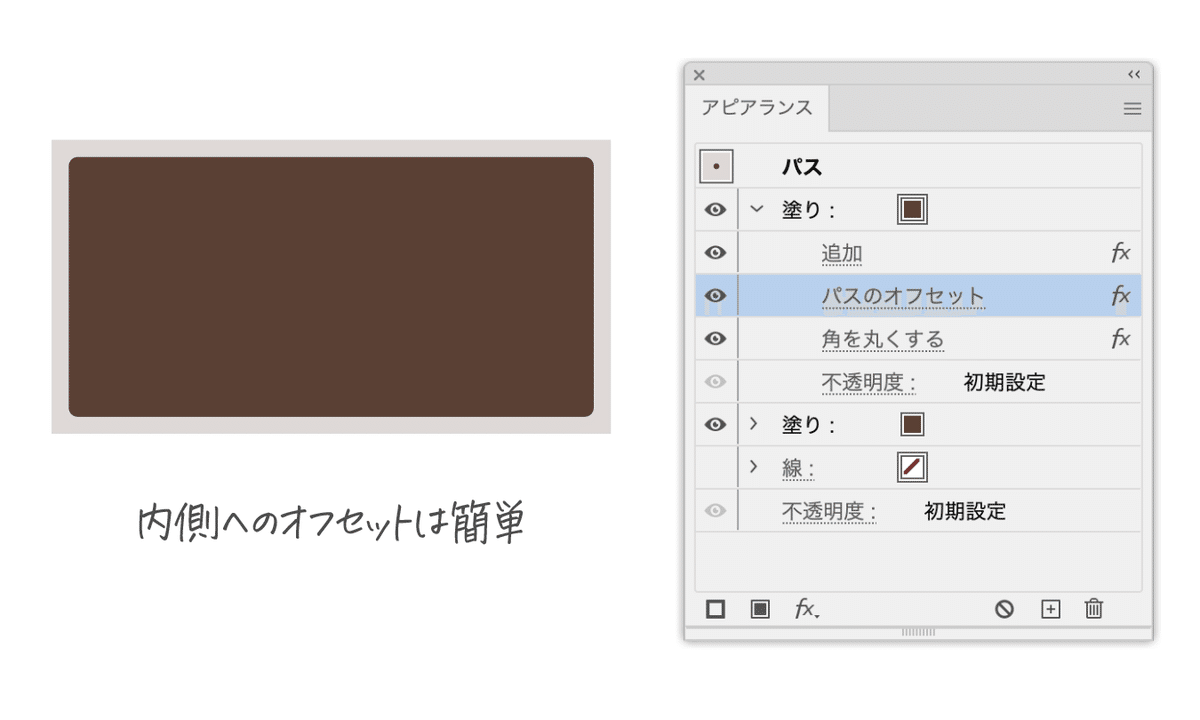
Task: Hide the 角を丸くする effect
Action: (x=715, y=339)
